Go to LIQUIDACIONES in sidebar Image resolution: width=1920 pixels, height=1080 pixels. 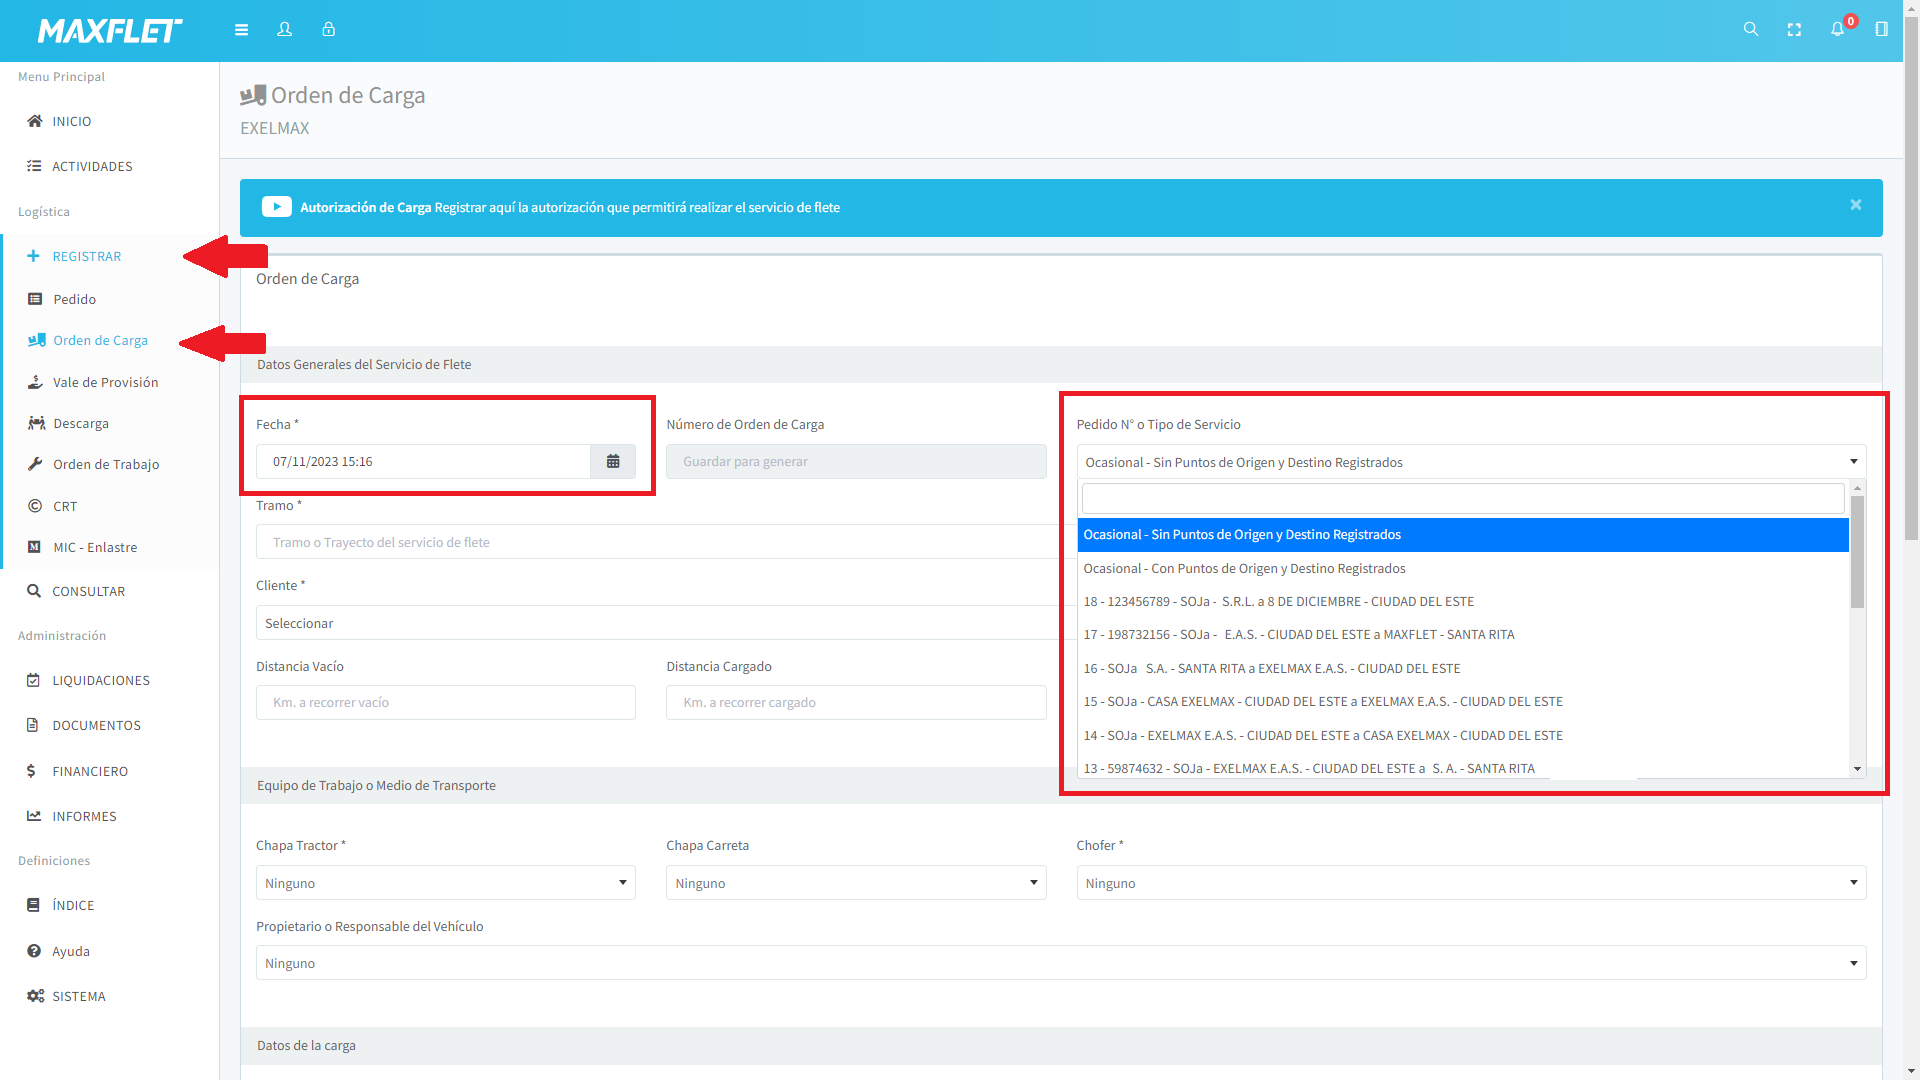pyautogui.click(x=100, y=680)
